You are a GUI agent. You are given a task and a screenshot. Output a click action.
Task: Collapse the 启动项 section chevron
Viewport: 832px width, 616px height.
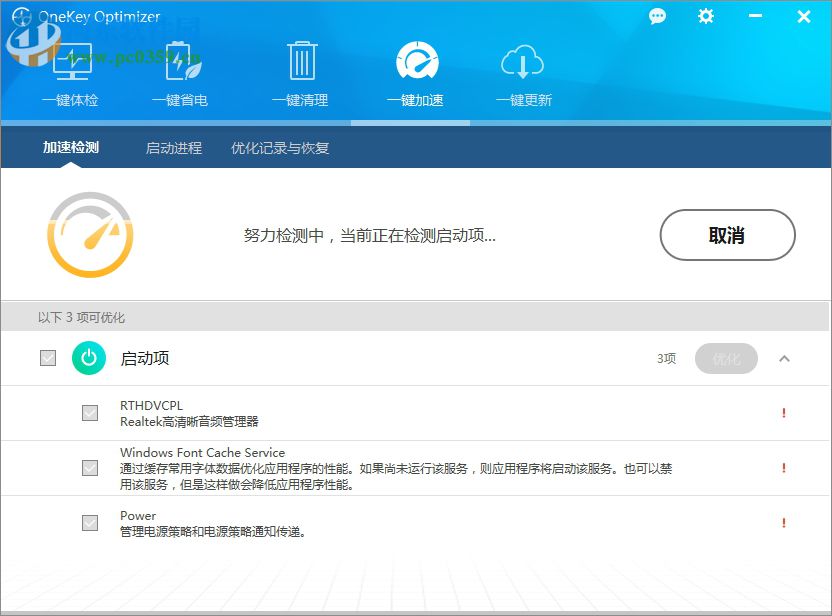[x=785, y=358]
